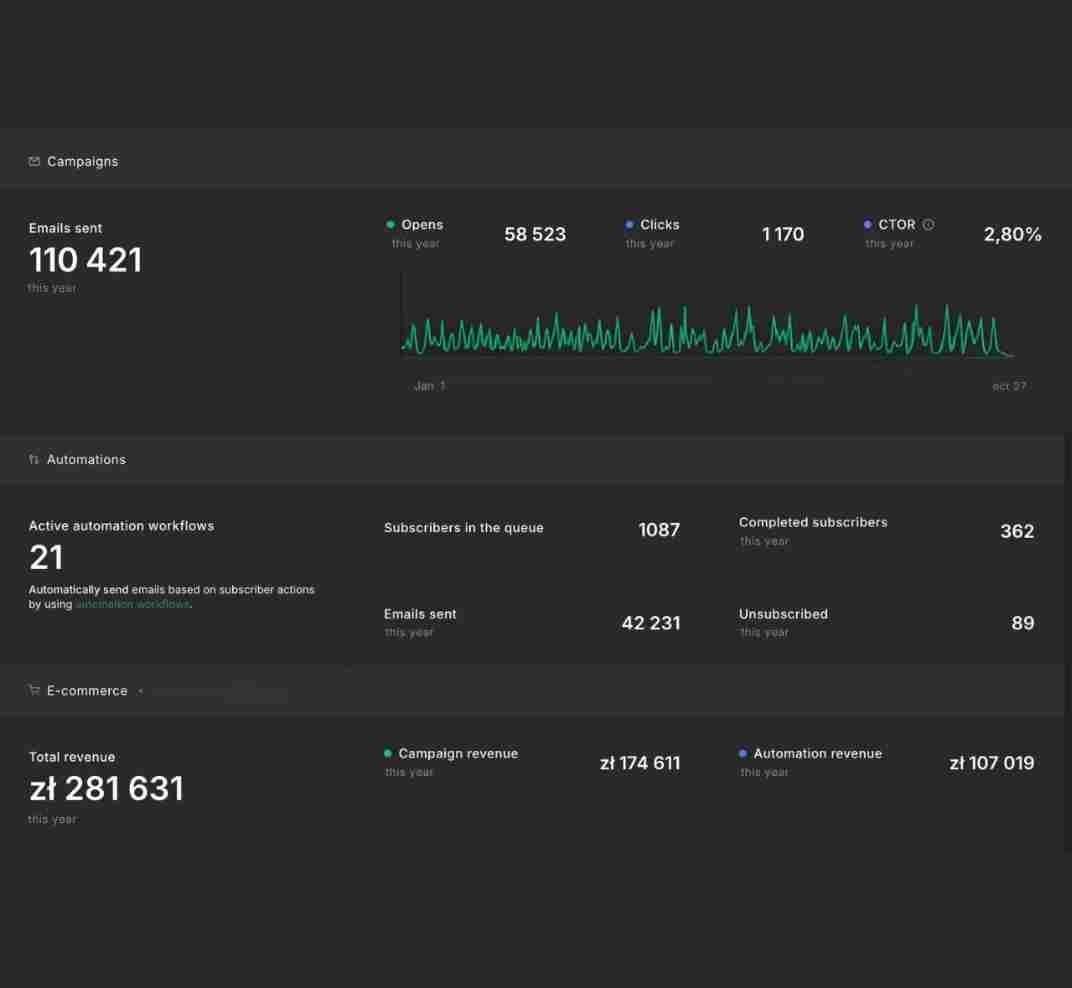Viewport: 1072px width, 988px height.
Task: Expand the E-commerce store dropdown
Action: coord(140,691)
